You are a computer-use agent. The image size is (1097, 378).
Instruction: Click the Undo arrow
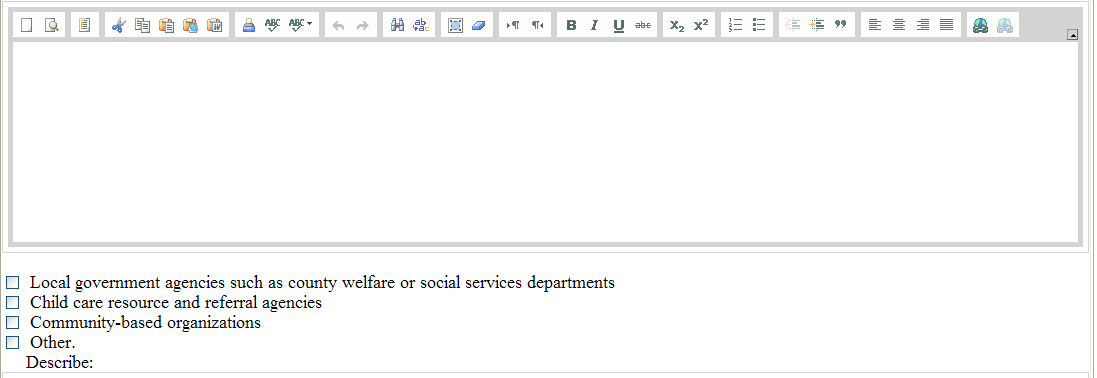coord(339,25)
